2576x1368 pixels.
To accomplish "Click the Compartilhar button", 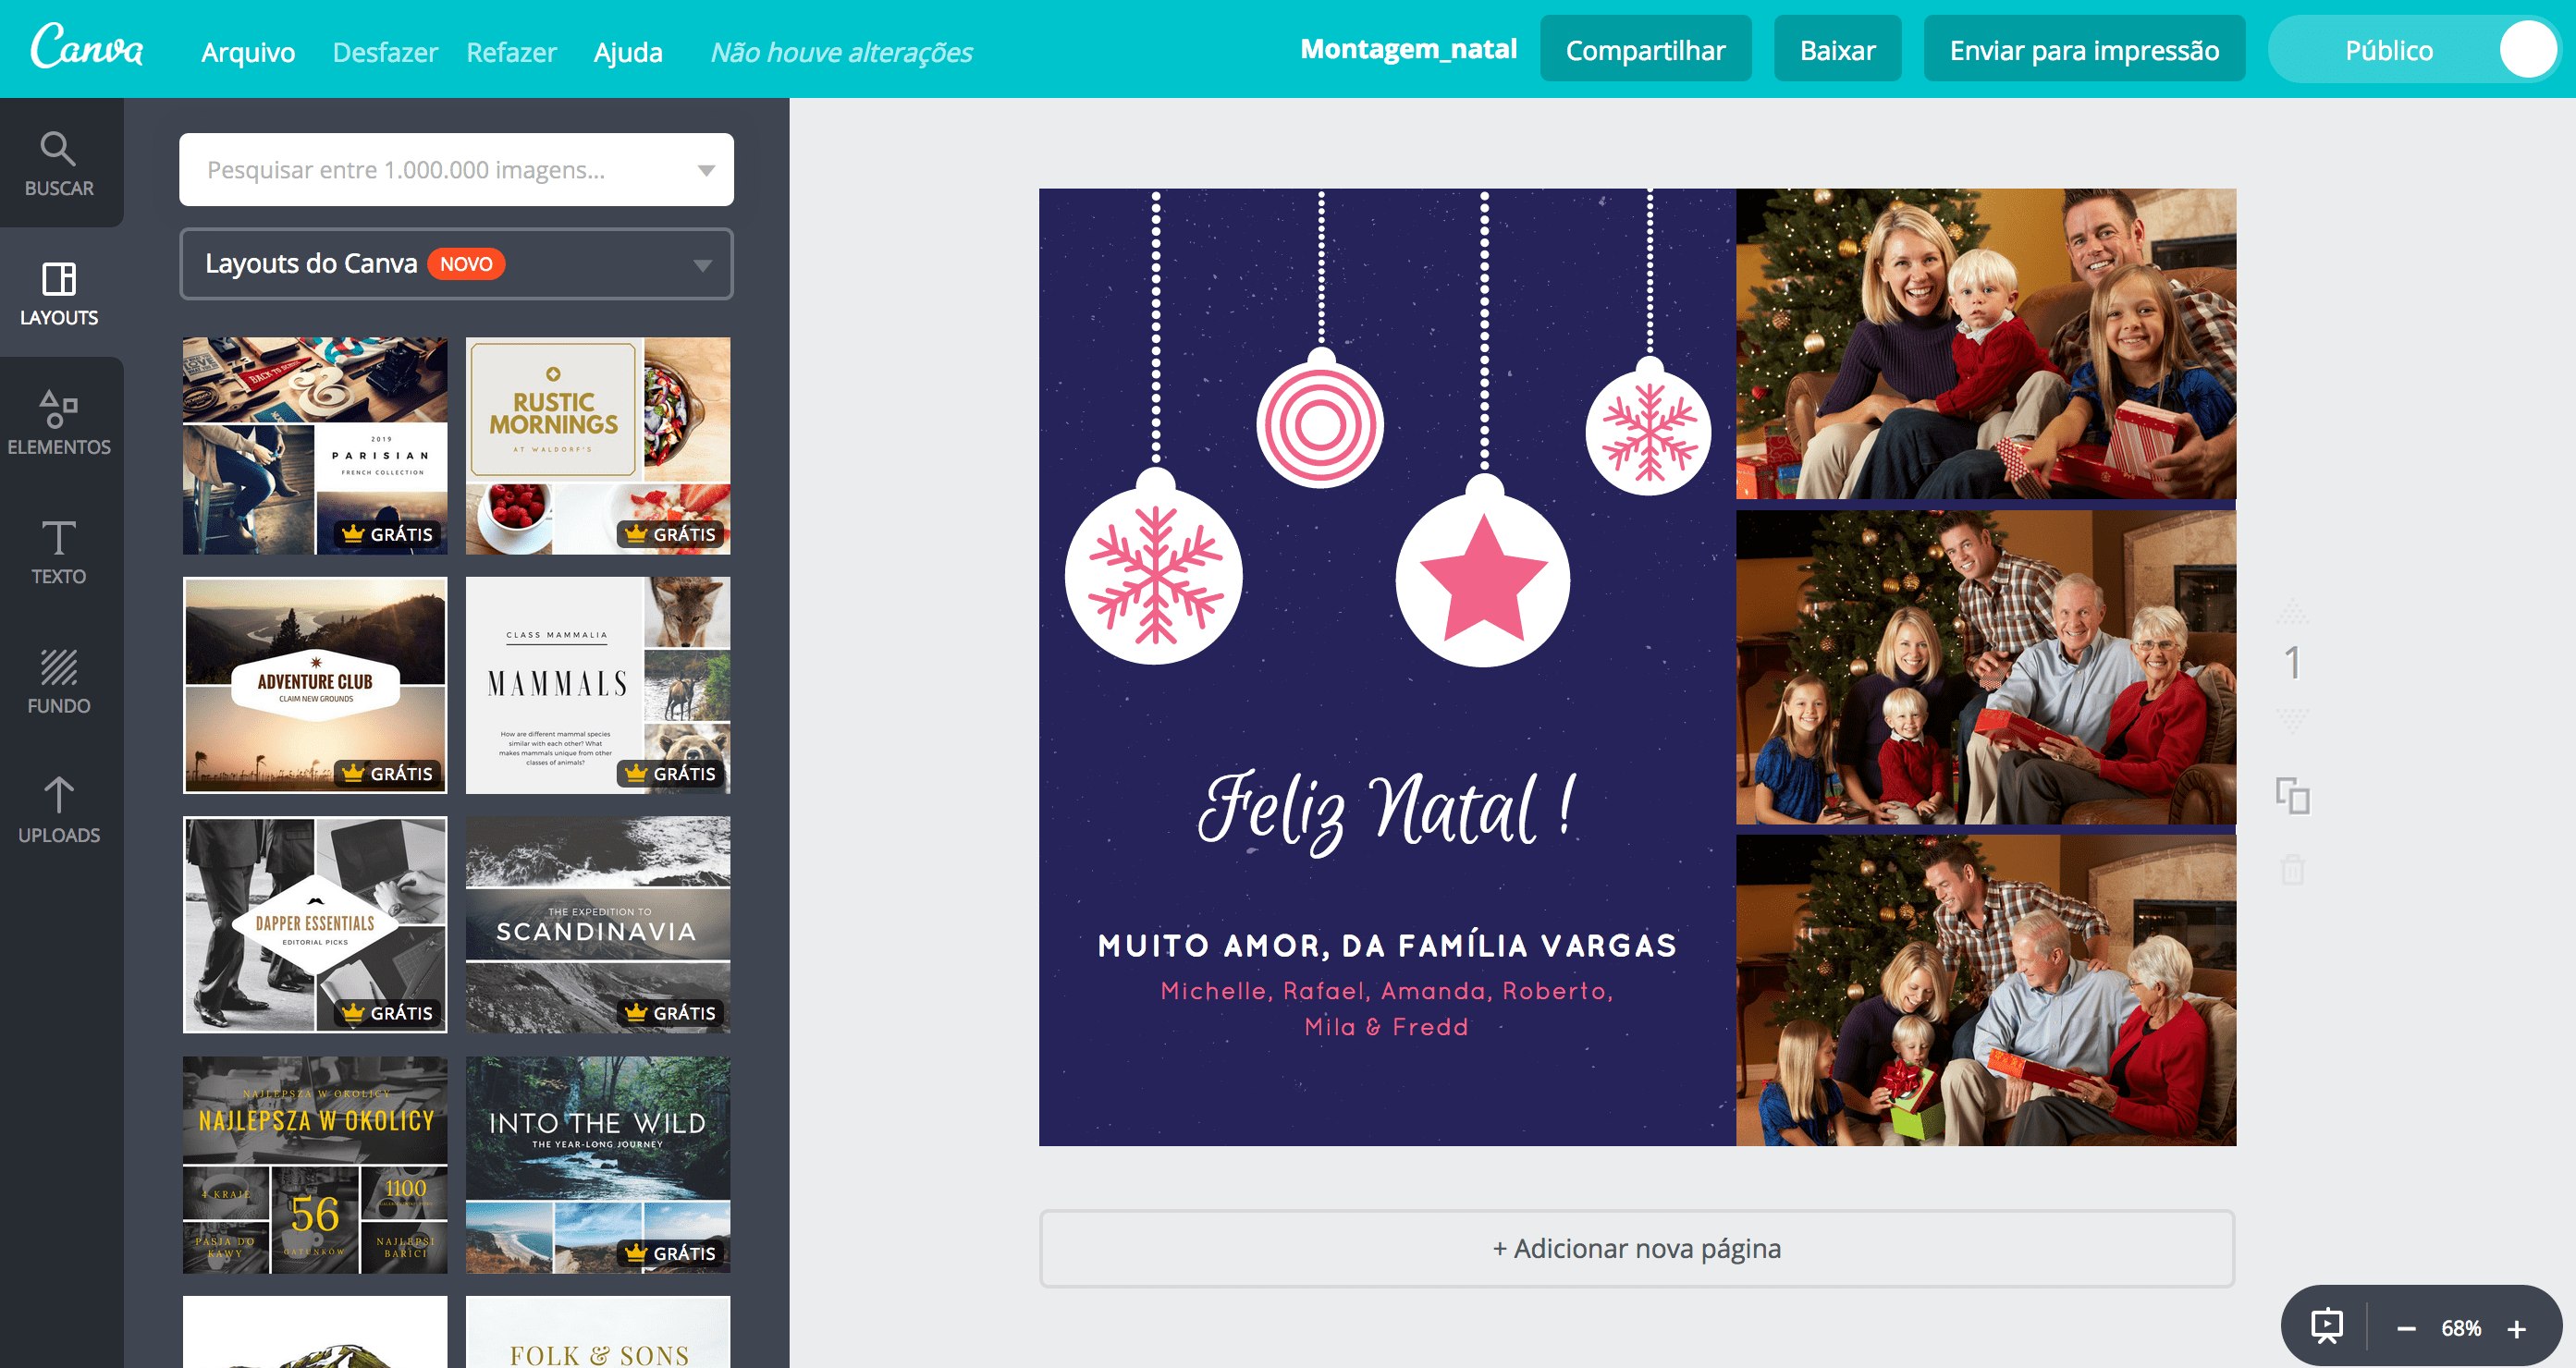I will coord(1645,49).
